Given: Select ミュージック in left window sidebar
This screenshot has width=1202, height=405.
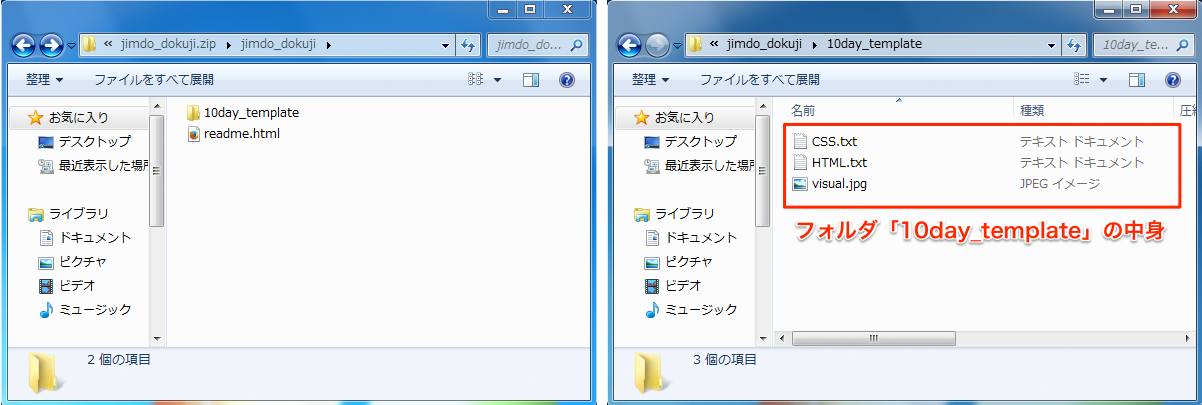Looking at the screenshot, I should pyautogui.click(x=84, y=310).
